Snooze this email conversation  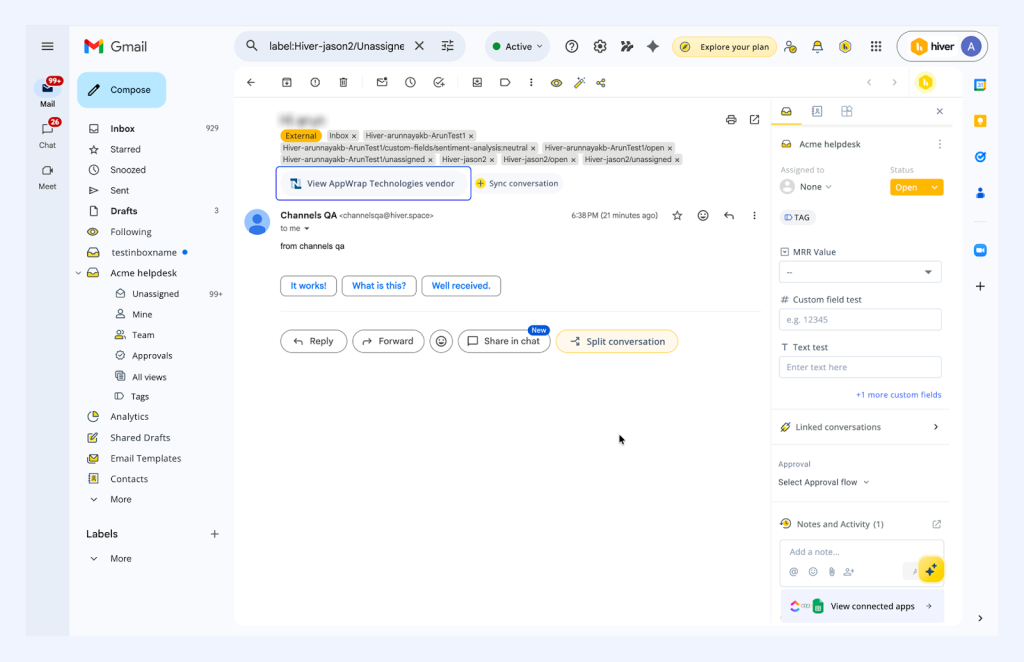[x=409, y=82]
